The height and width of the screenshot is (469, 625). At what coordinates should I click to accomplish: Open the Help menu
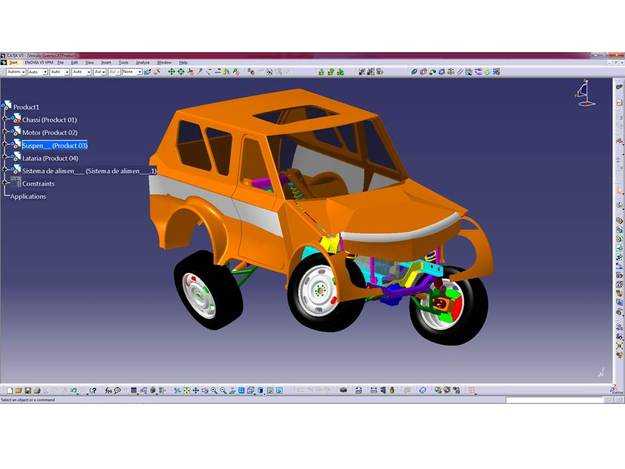(x=183, y=63)
